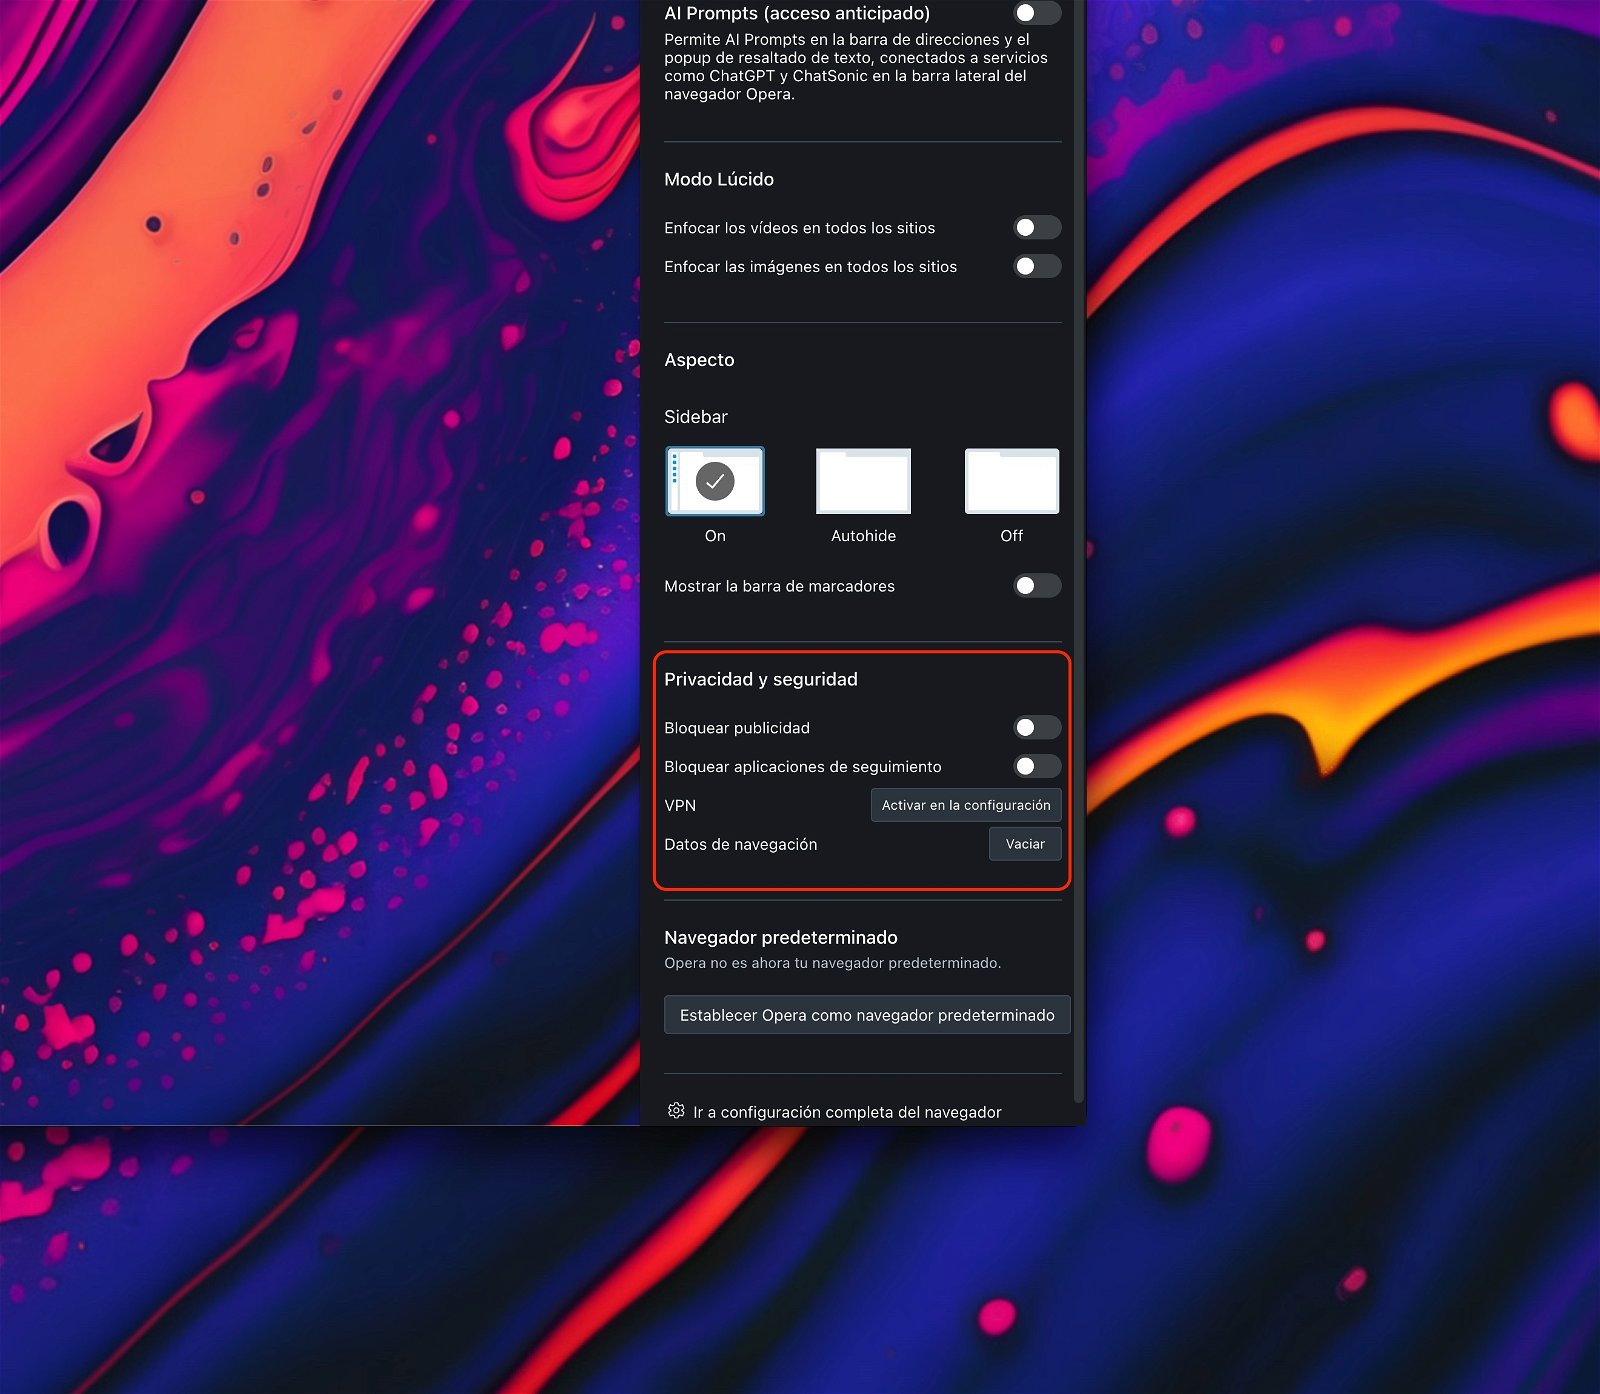Click Opera no es ahora tu navegador text
Screen dimensions: 1600x1394
833,963
